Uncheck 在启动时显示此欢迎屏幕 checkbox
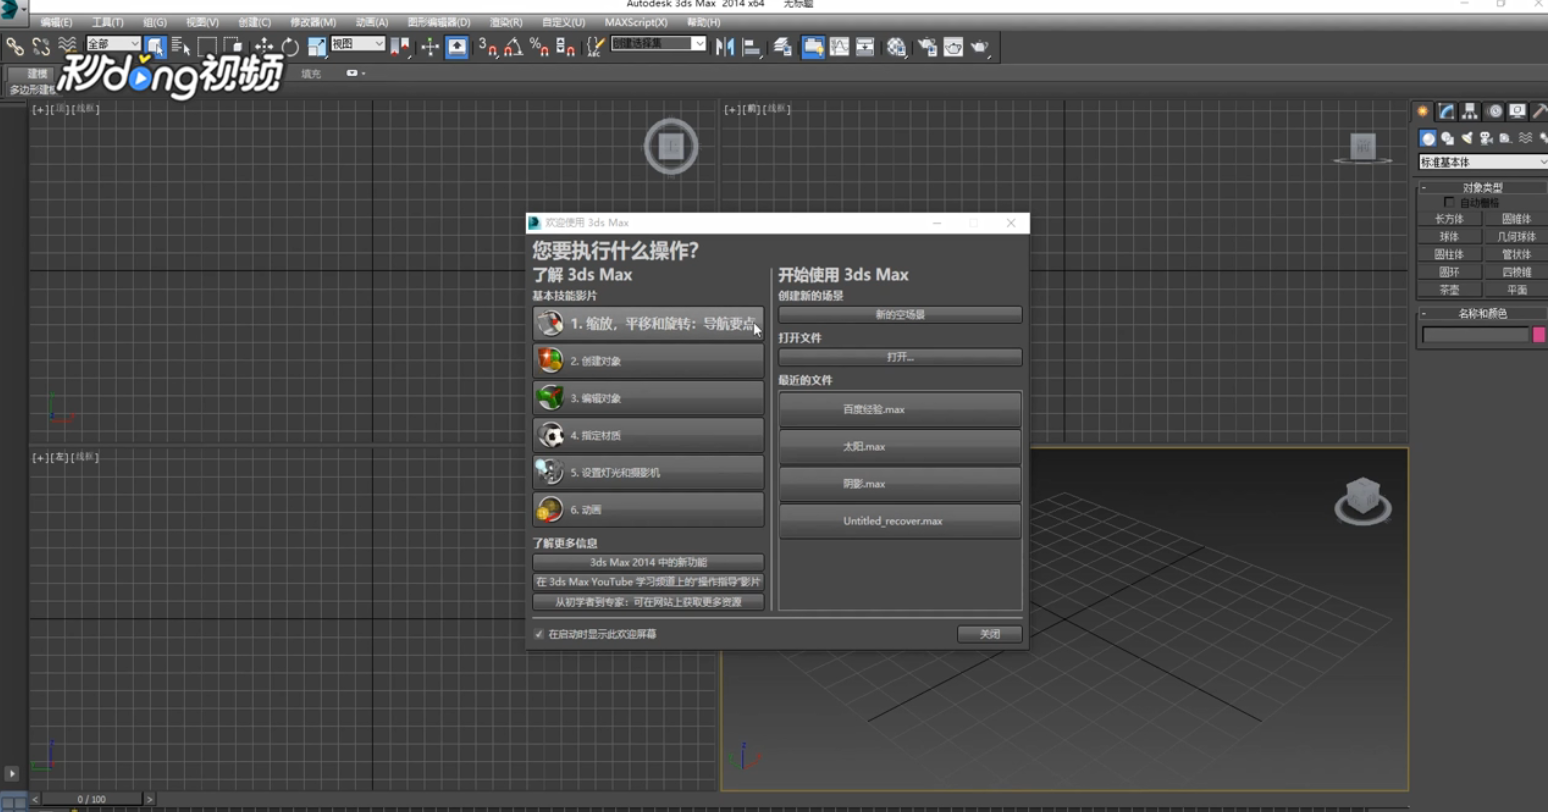The width and height of the screenshot is (1548, 812). pos(539,634)
